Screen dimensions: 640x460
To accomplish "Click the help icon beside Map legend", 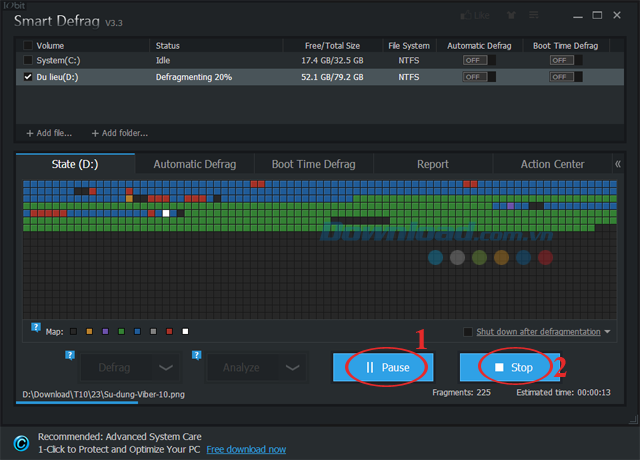I will (36, 327).
